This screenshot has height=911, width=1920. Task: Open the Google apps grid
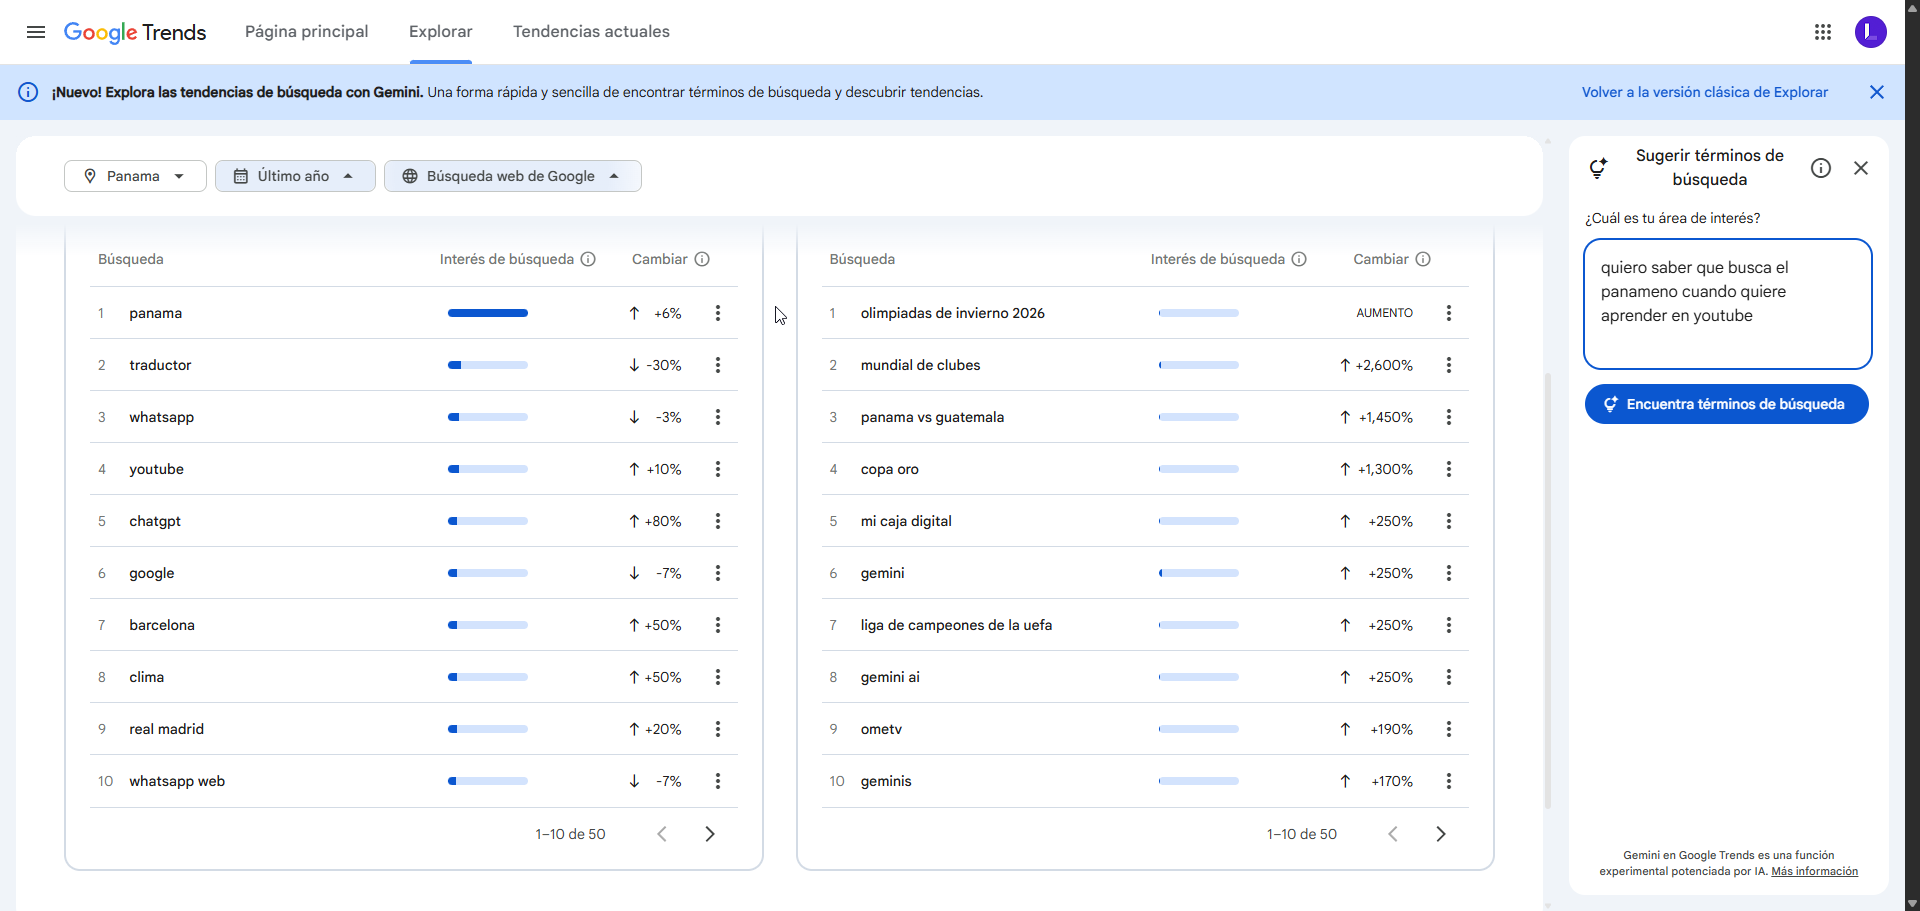(x=1823, y=32)
